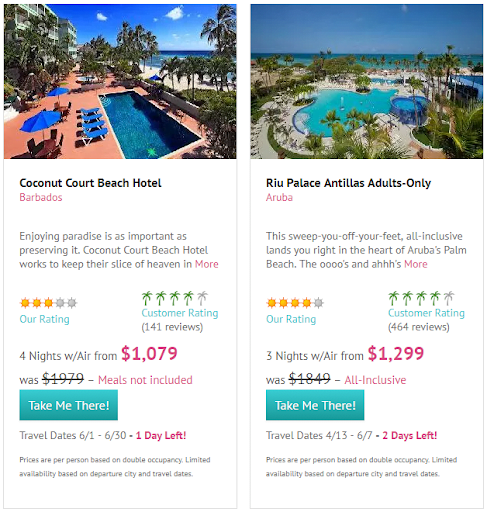Expand More on Riu Palace description
This screenshot has width=487, height=512.
pyautogui.click(x=416, y=264)
